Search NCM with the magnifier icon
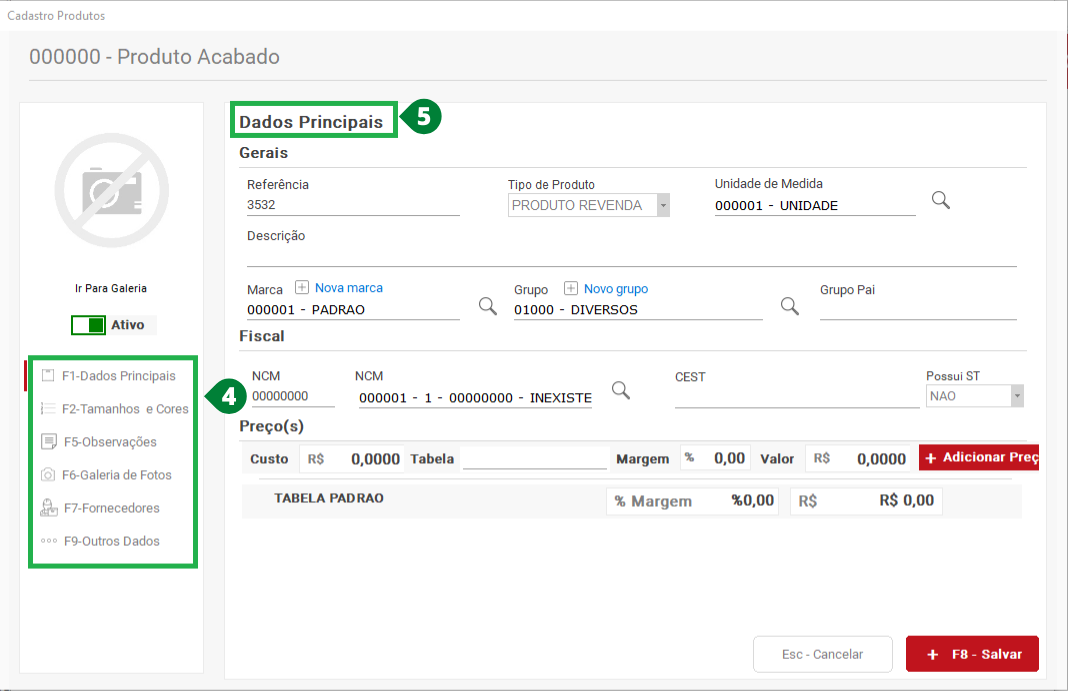 pyautogui.click(x=621, y=391)
